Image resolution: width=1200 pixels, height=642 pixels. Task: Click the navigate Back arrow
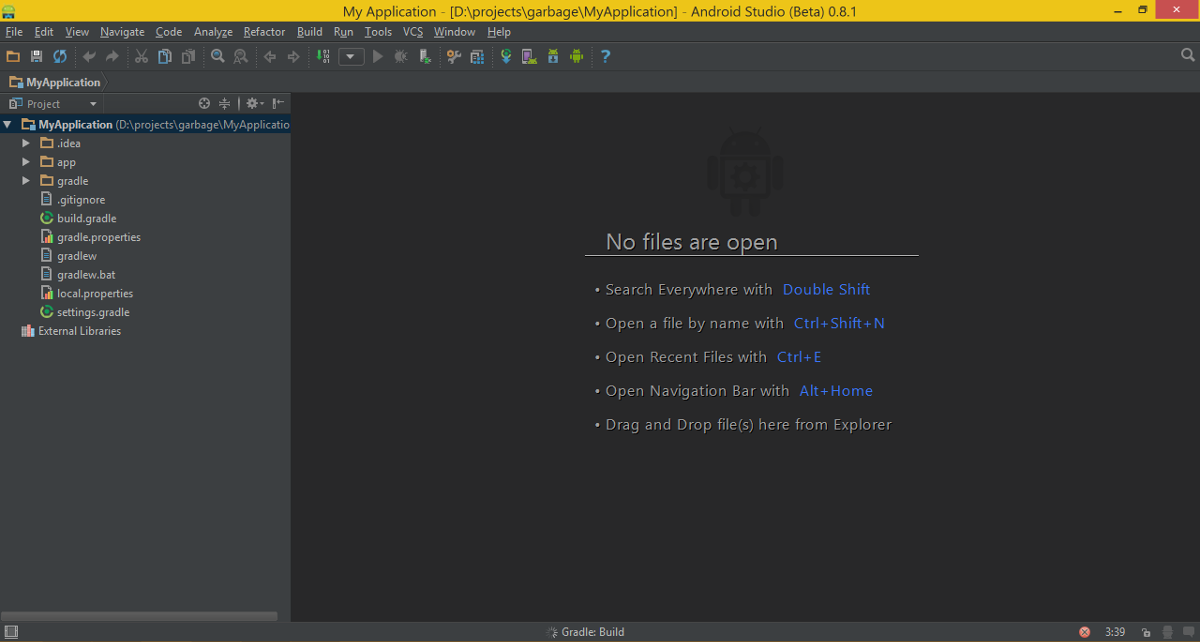[270, 57]
